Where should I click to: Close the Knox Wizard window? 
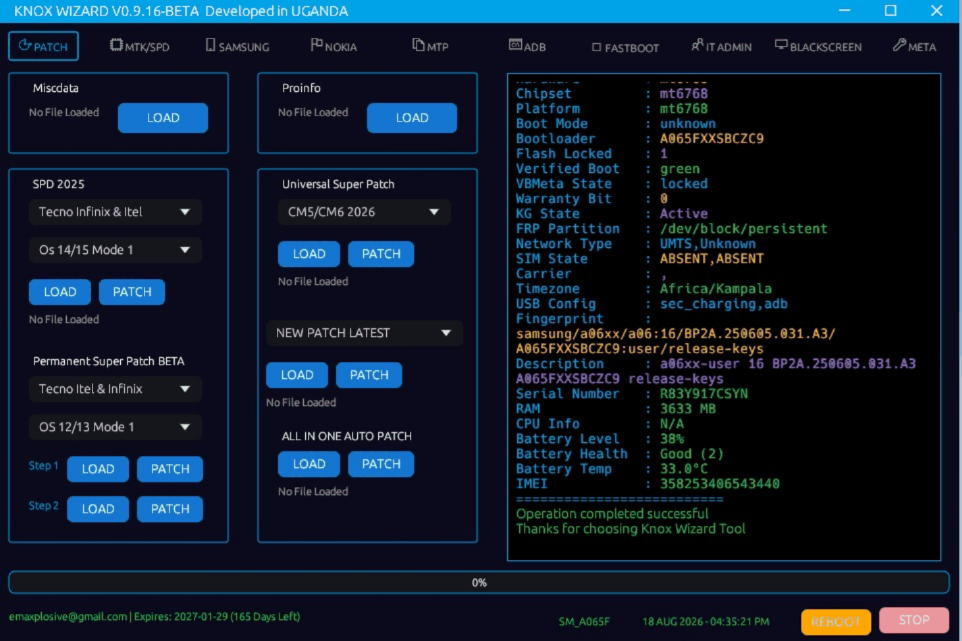[936, 10]
